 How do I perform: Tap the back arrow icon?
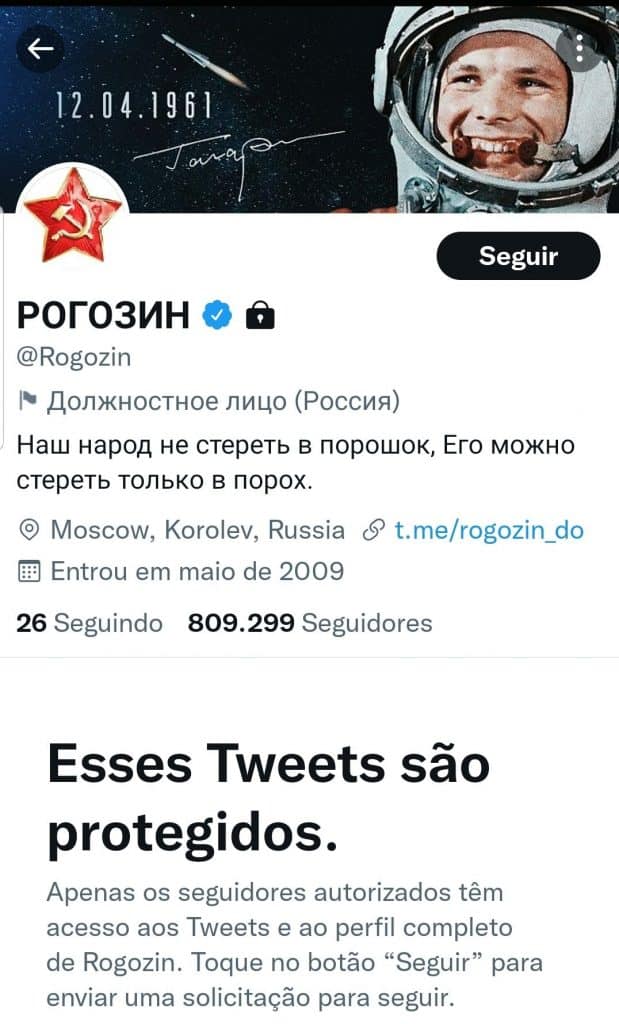click(x=40, y=48)
